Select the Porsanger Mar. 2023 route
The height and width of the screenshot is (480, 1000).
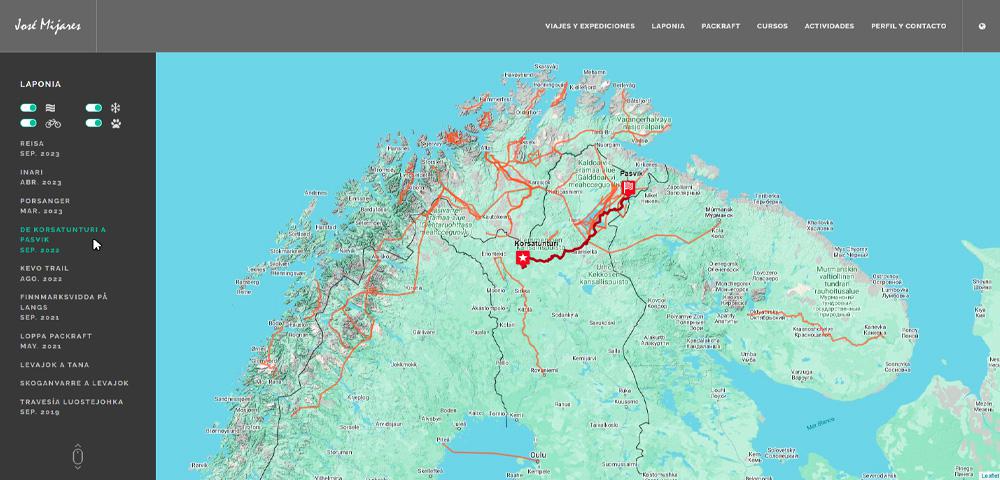(x=45, y=206)
